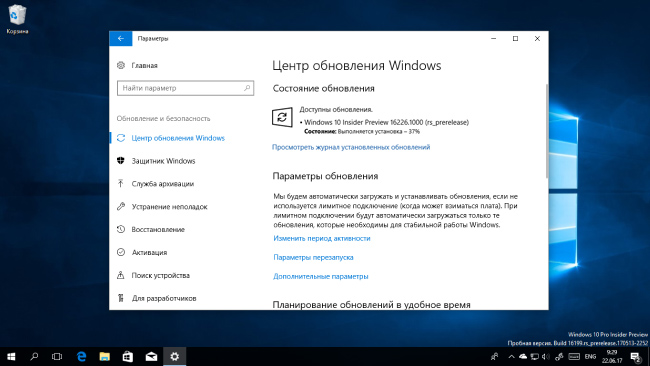The image size is (650, 366).
Task: Click the OneDrive cloud tray icon
Action: pyautogui.click(x=523, y=356)
